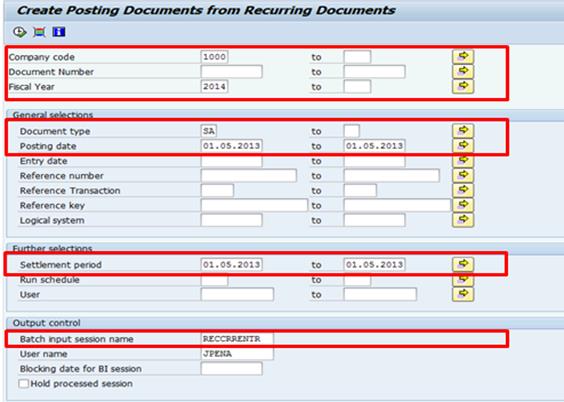The image size is (564, 402).
Task: Open multiple selection for Document type
Action: click(x=463, y=131)
